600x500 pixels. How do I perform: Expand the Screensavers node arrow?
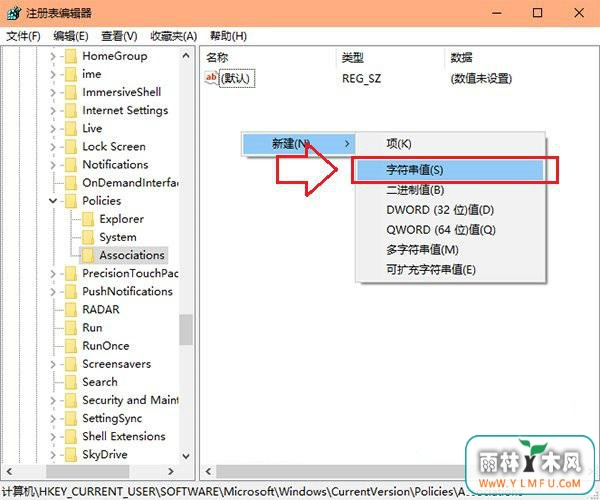(x=53, y=365)
